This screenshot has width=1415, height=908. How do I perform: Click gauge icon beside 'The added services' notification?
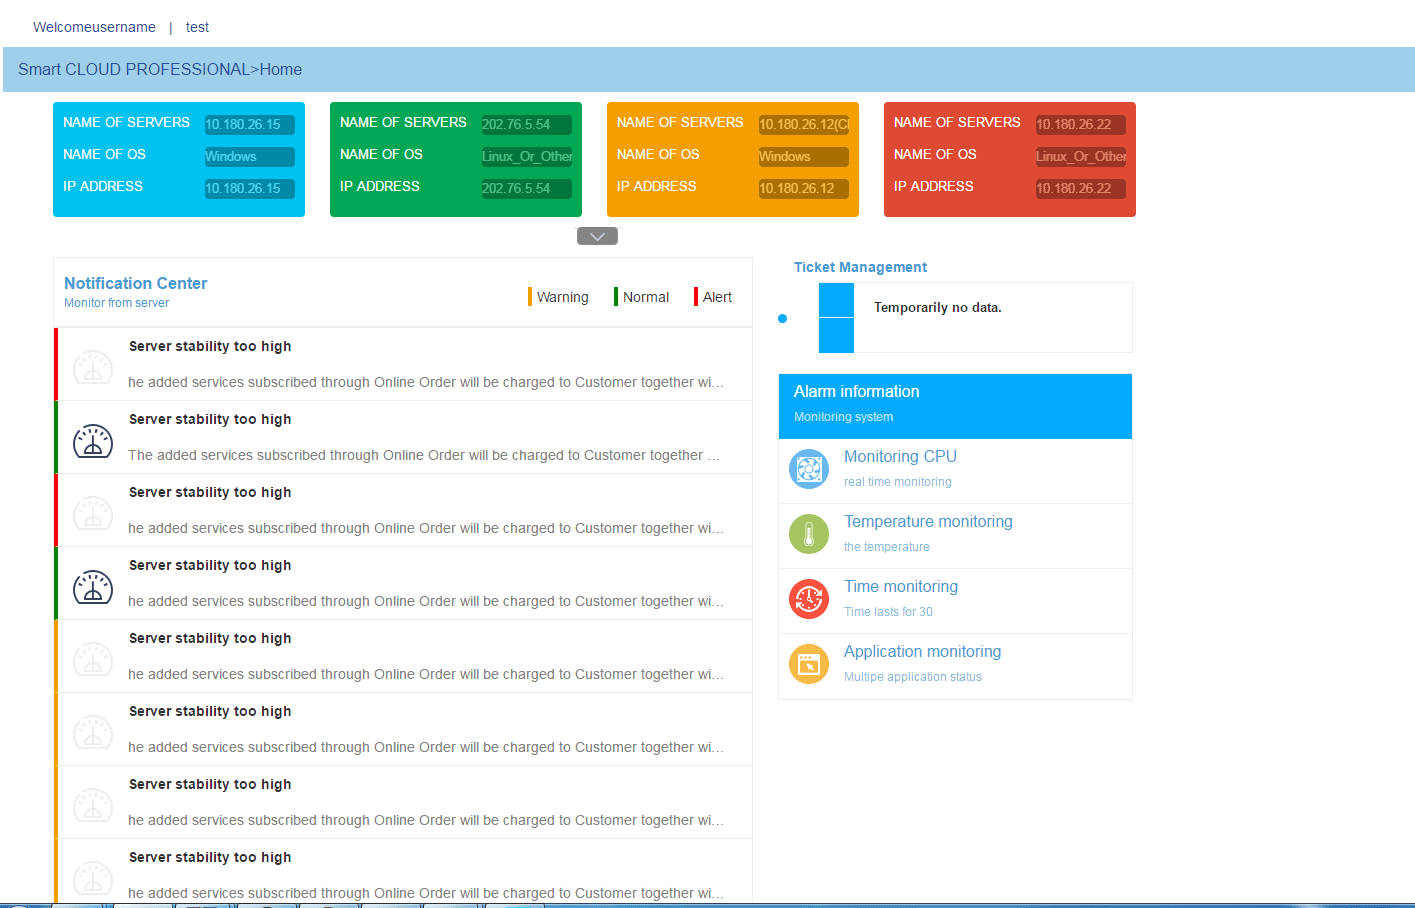93,442
